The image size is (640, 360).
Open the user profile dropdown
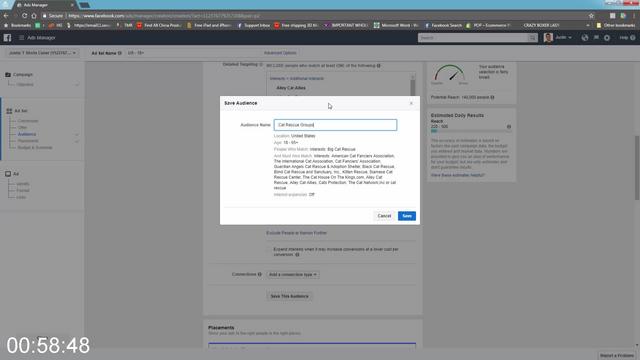[x=563, y=38]
